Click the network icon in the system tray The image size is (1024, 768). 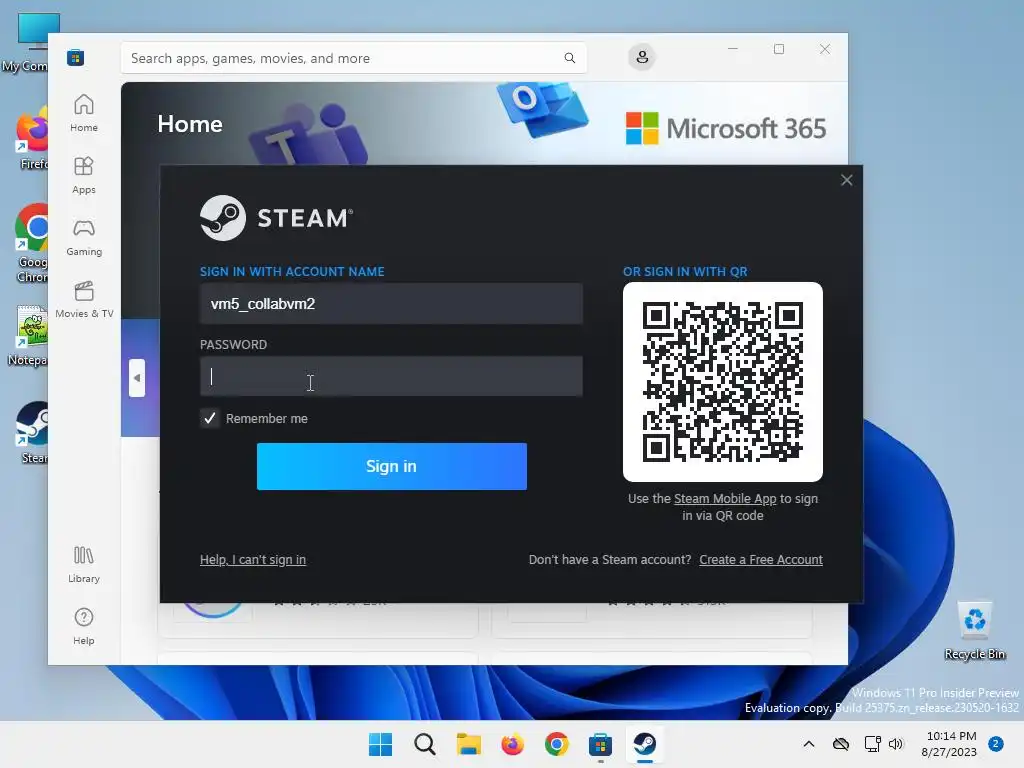pos(872,744)
